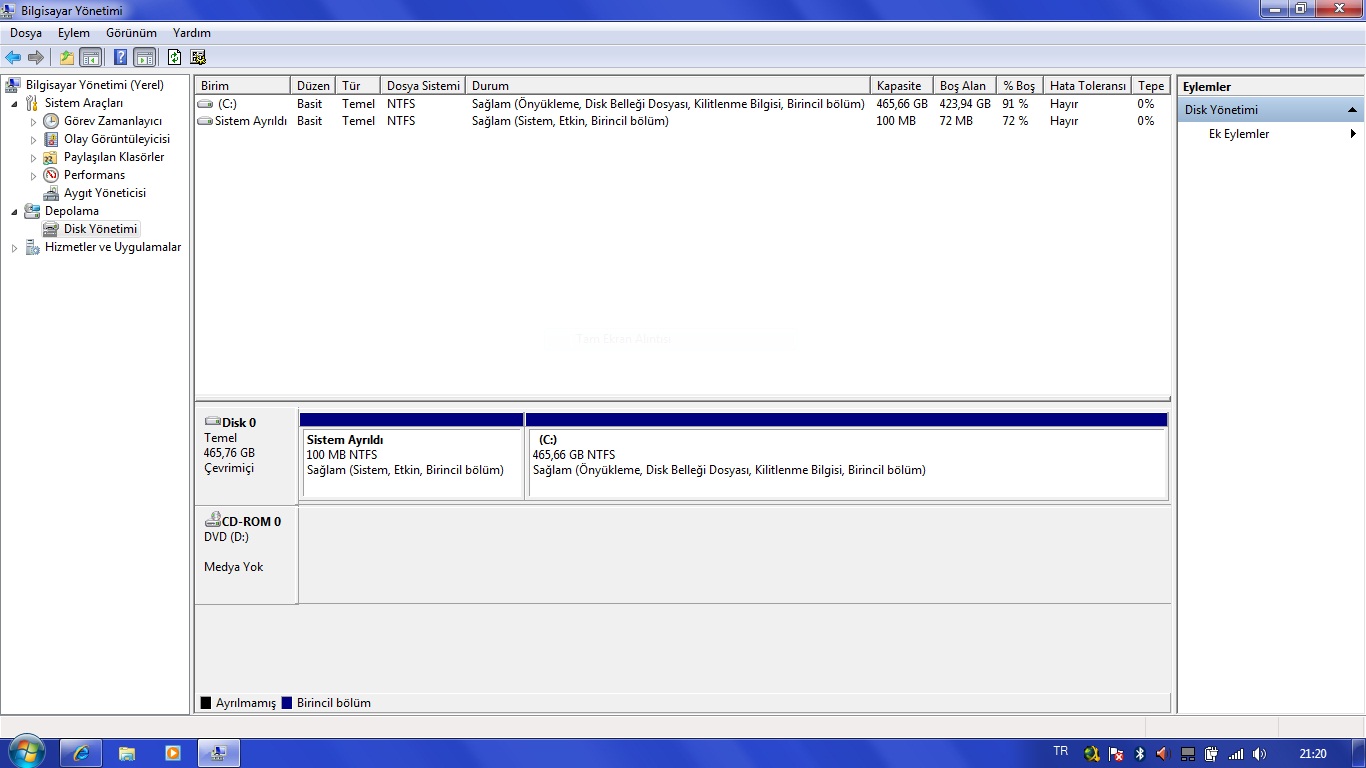Click the Disk Yönetimi tree icon
Screen dimensions: 1366x768
coord(51,229)
